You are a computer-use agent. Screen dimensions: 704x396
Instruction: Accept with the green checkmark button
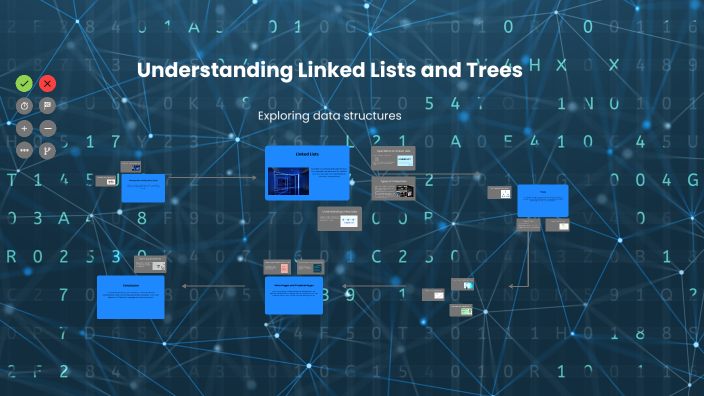[x=24, y=84]
